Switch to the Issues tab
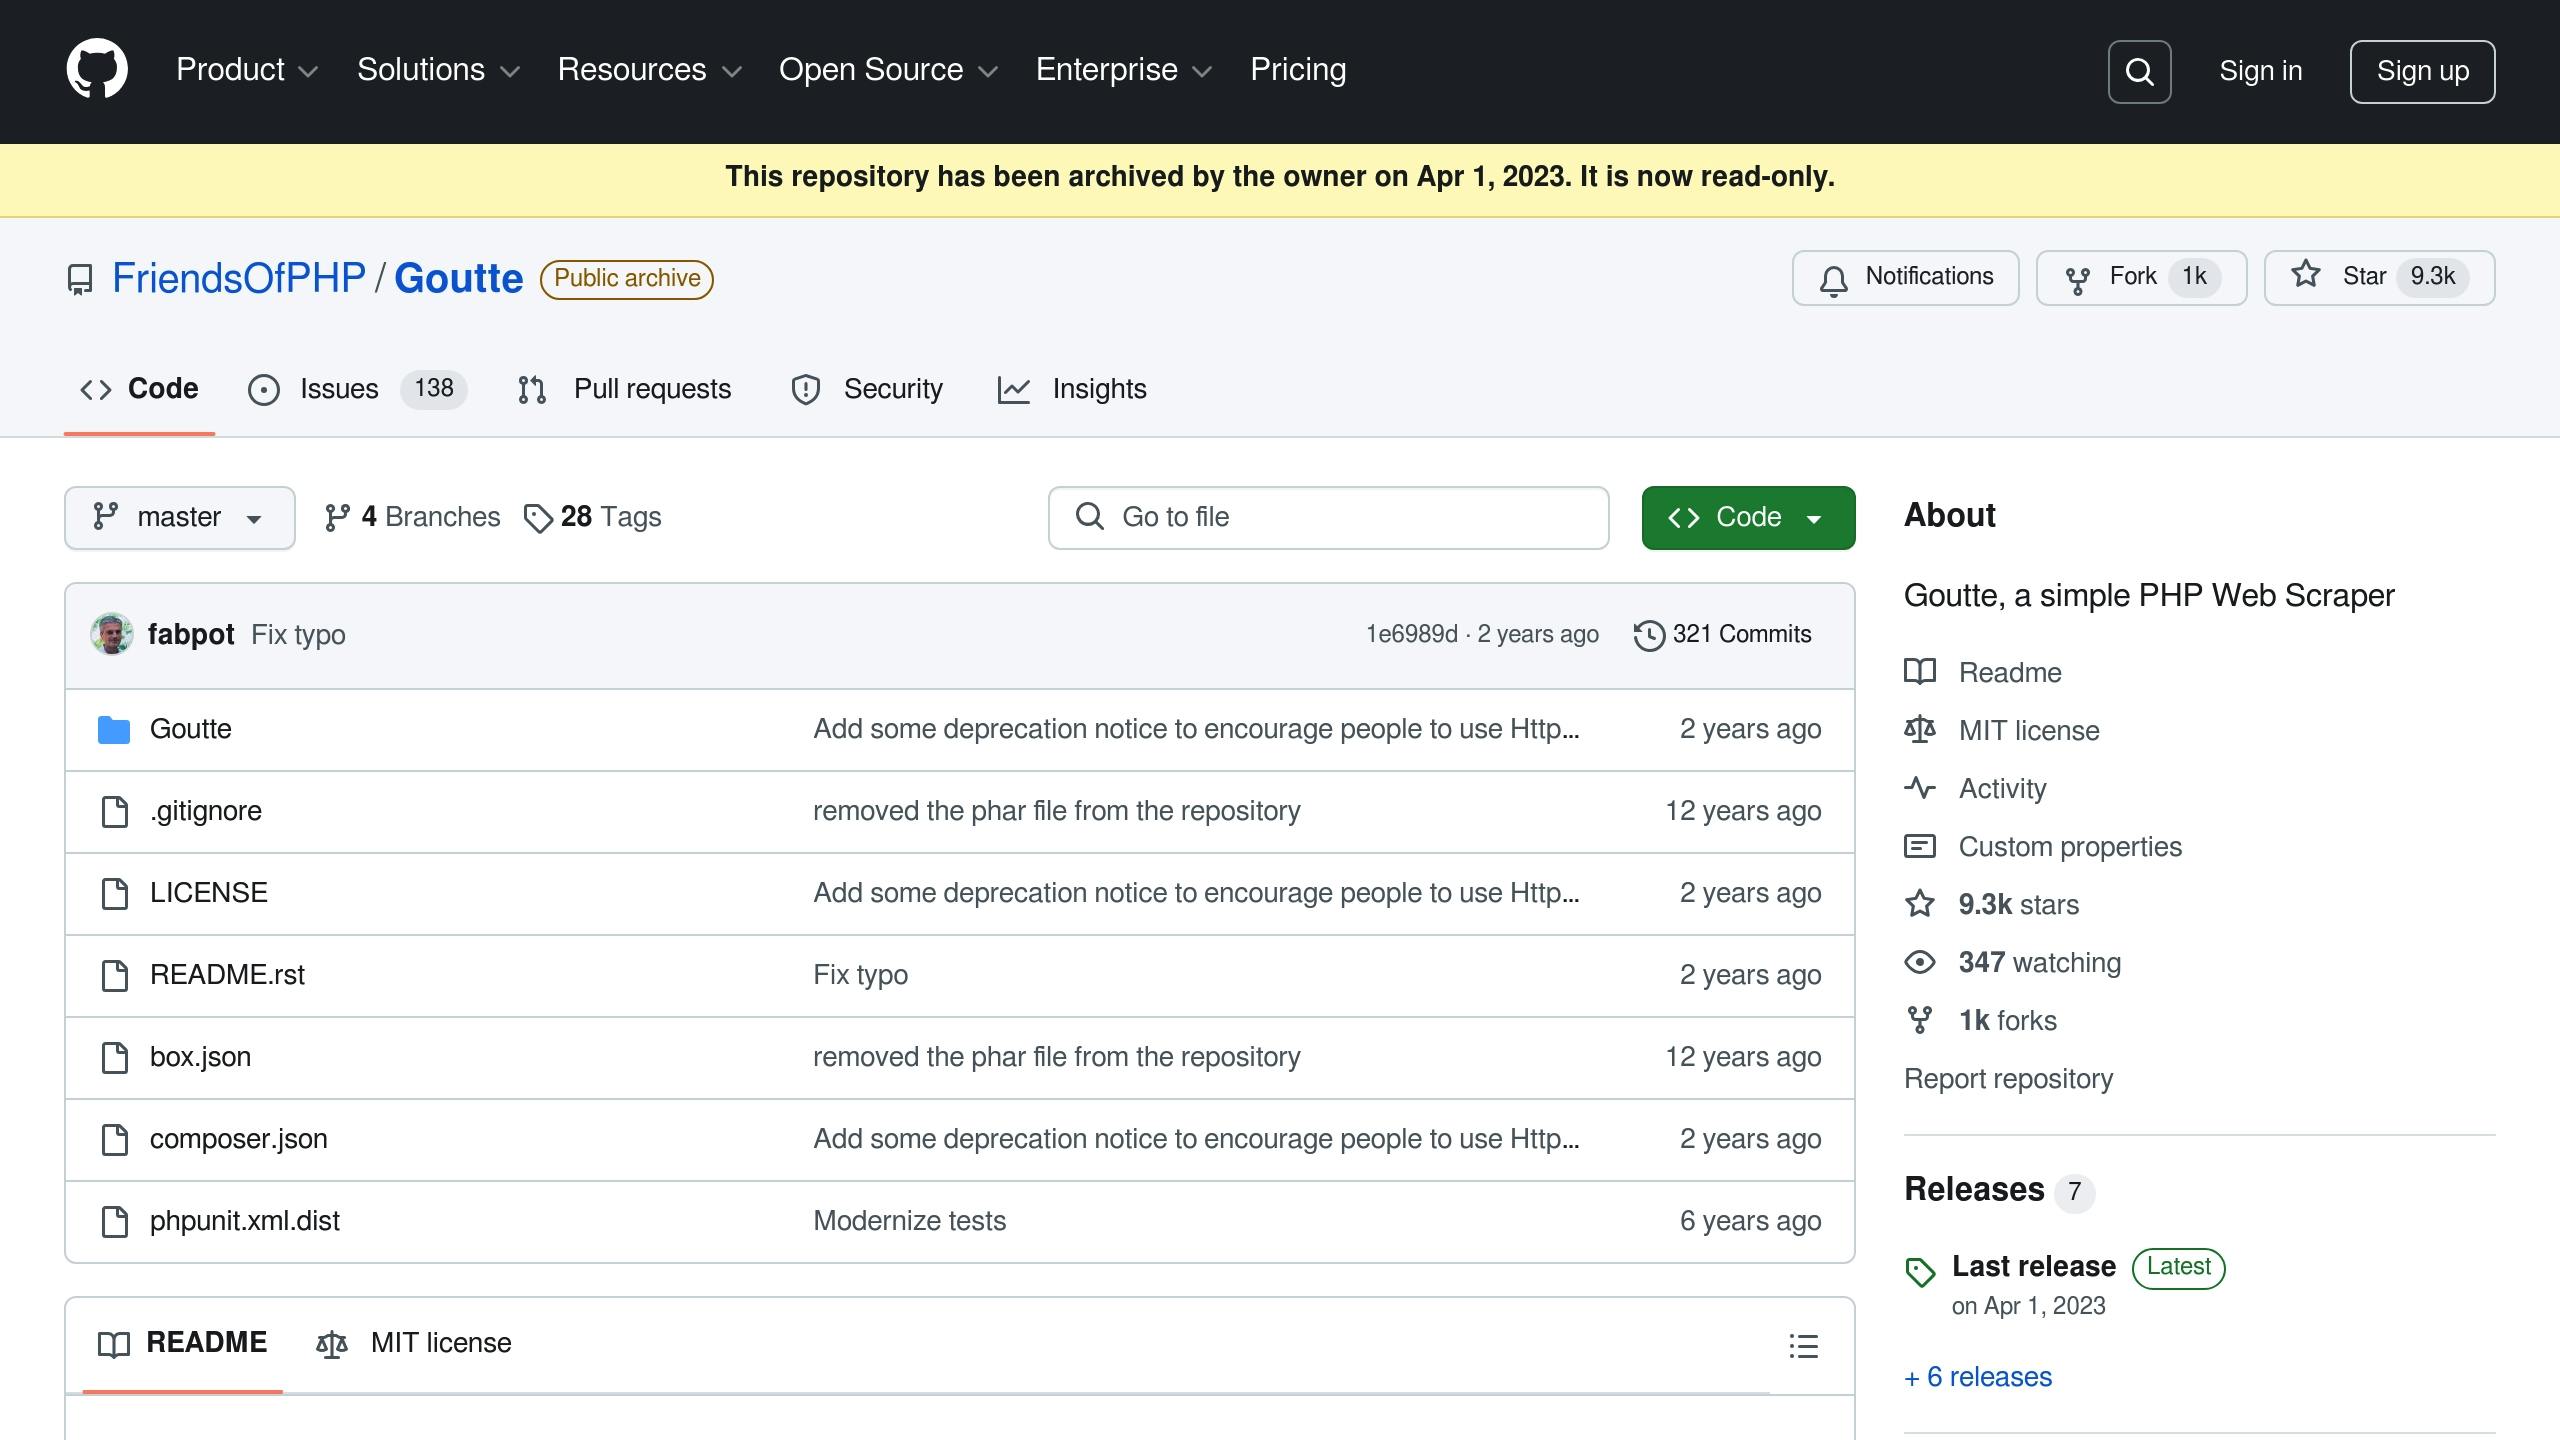This screenshot has width=2560, height=1440. (357, 389)
